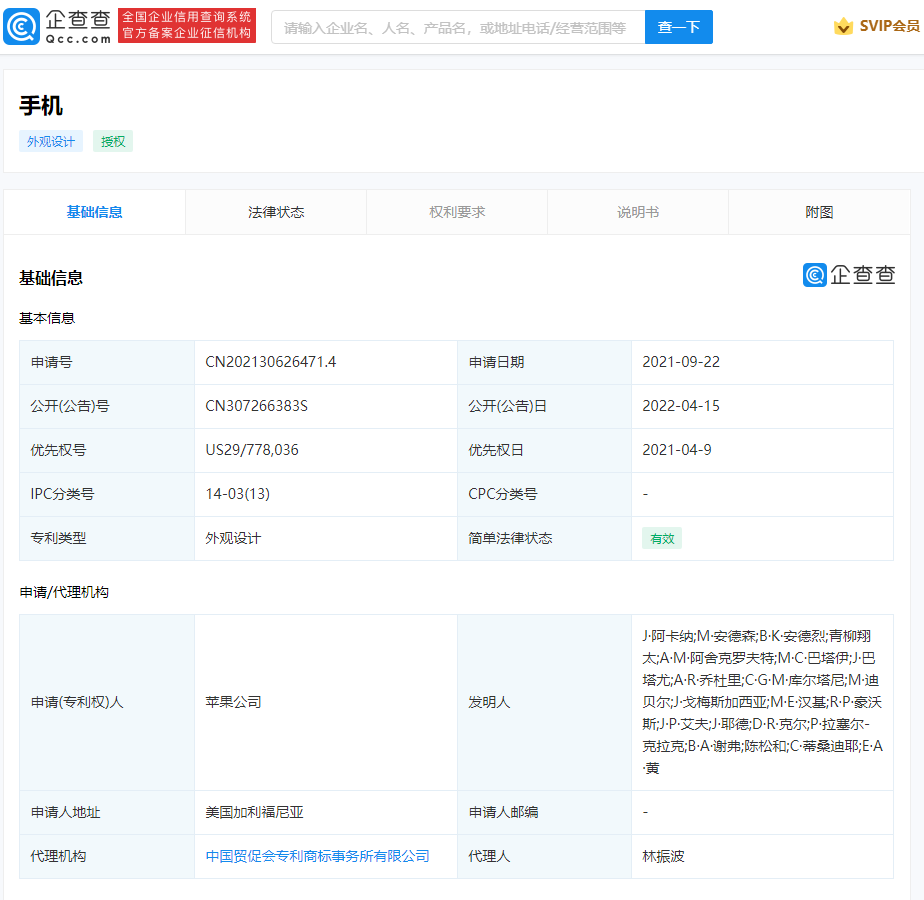Open the 说明书 tab
Image resolution: width=924 pixels, height=900 pixels.
click(638, 212)
